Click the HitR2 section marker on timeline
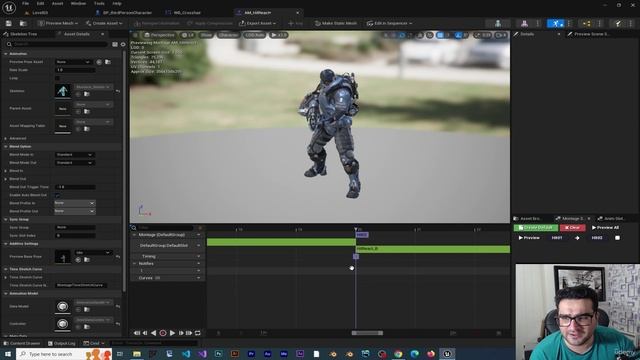 point(362,235)
